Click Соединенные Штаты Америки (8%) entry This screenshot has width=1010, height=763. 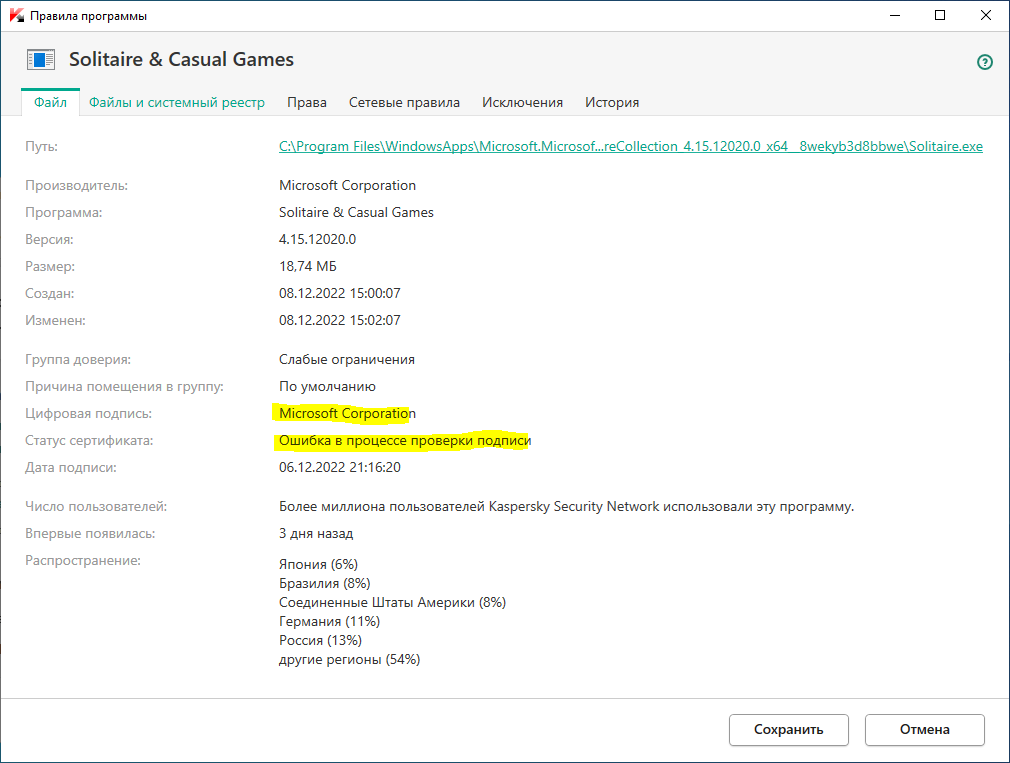tap(392, 603)
